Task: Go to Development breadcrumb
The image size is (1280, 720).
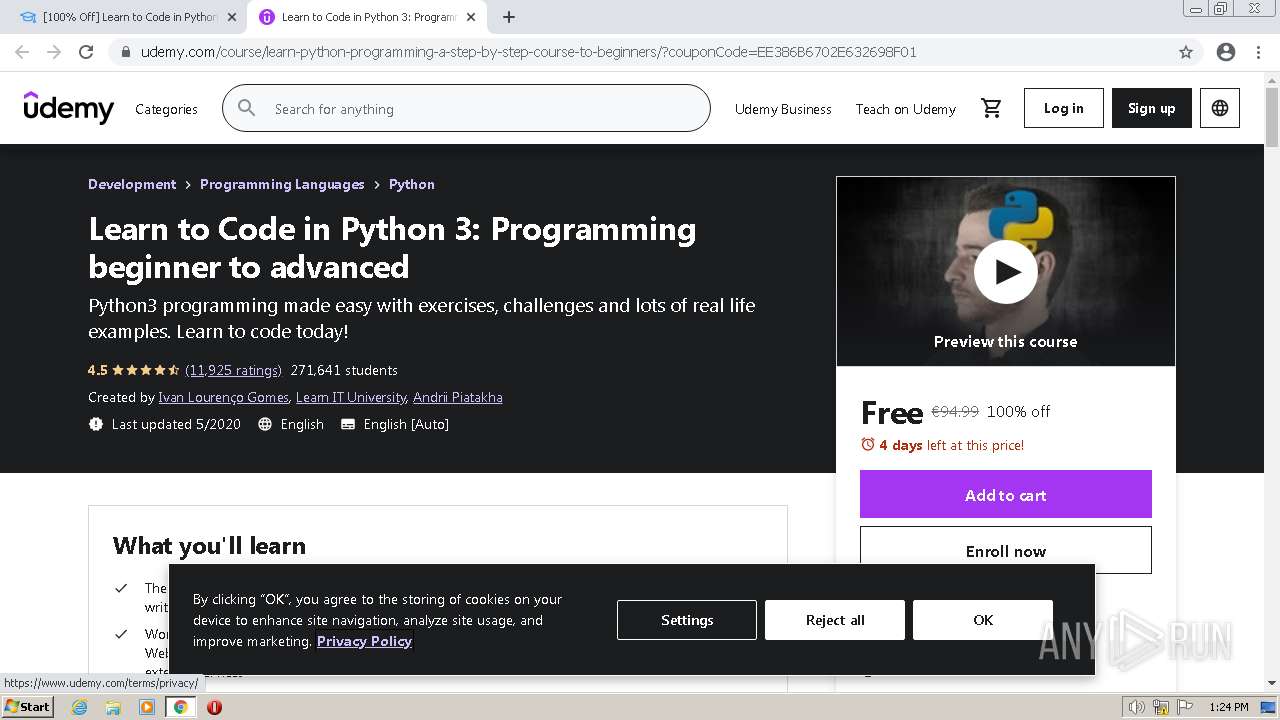Action: tap(132, 184)
